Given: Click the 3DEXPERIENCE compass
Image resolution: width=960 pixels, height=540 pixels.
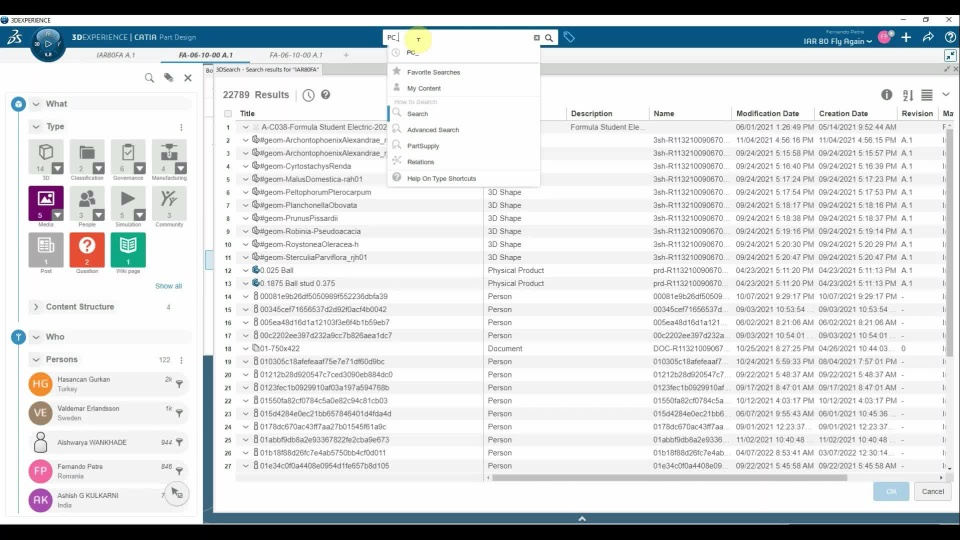Looking at the screenshot, I should (x=48, y=45).
